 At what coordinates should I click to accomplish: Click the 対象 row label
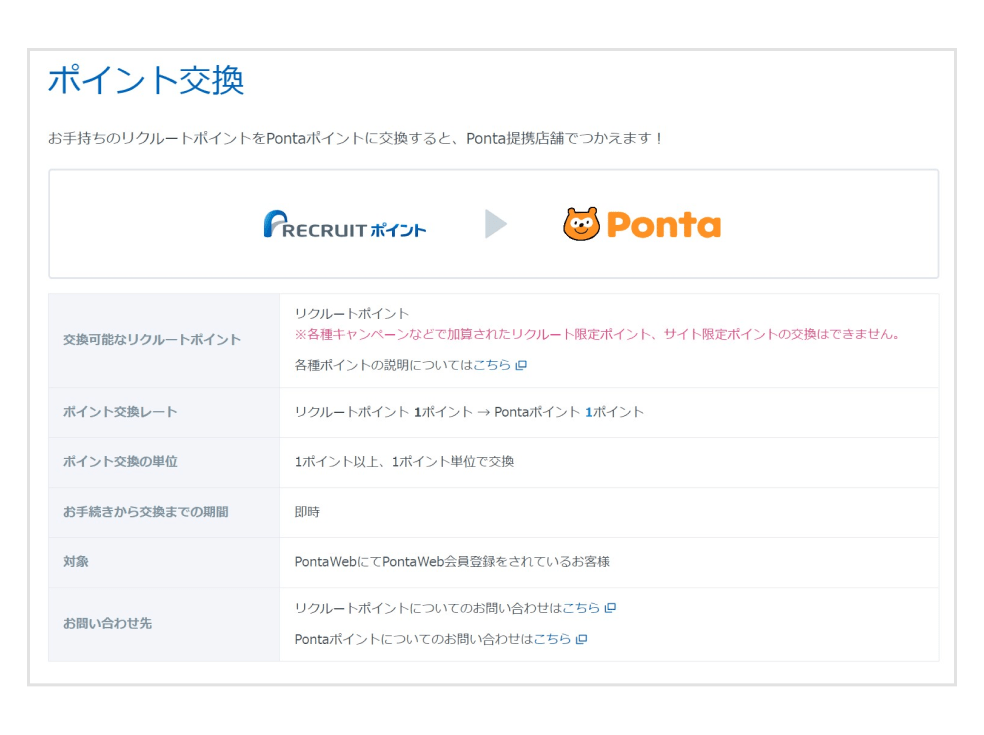point(75,561)
